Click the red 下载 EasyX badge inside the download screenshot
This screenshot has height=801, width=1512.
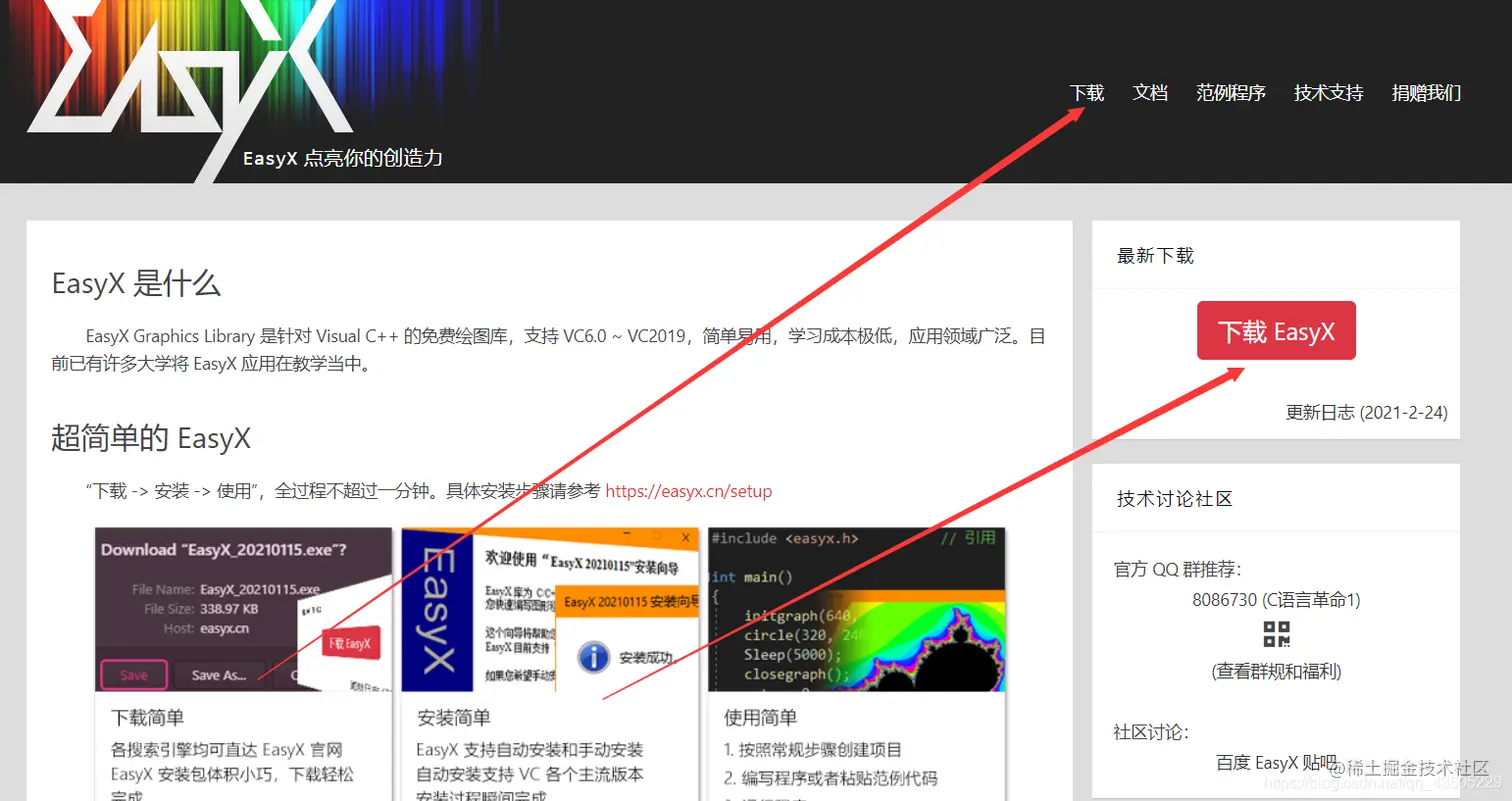click(350, 644)
